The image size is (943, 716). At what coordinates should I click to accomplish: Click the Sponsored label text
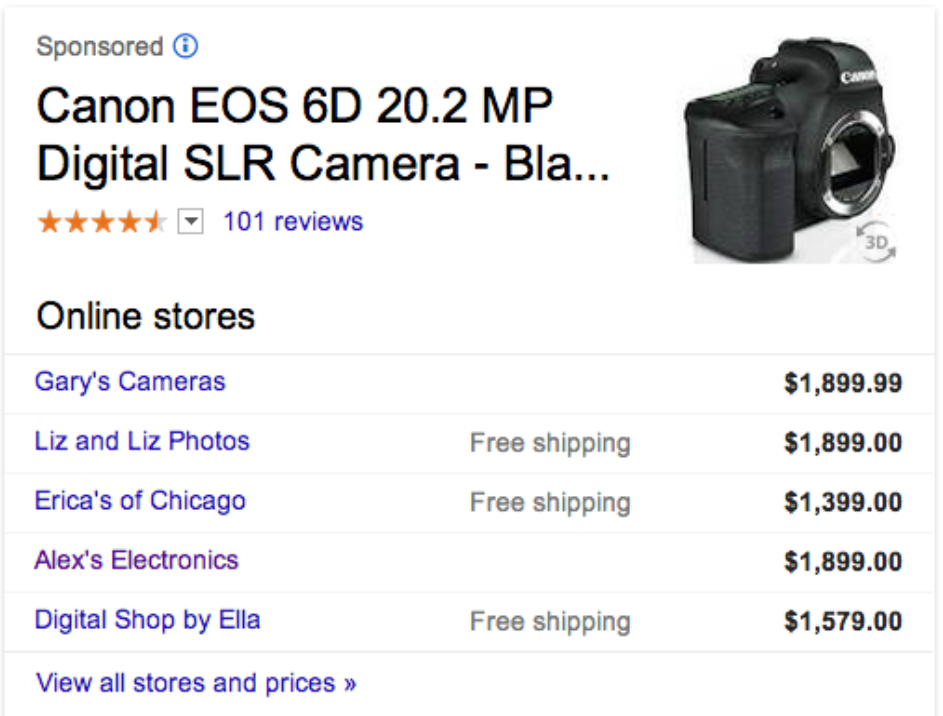(x=99, y=47)
